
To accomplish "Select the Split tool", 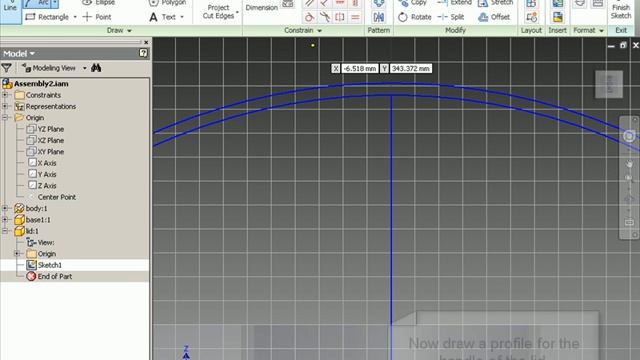I will click(x=451, y=17).
